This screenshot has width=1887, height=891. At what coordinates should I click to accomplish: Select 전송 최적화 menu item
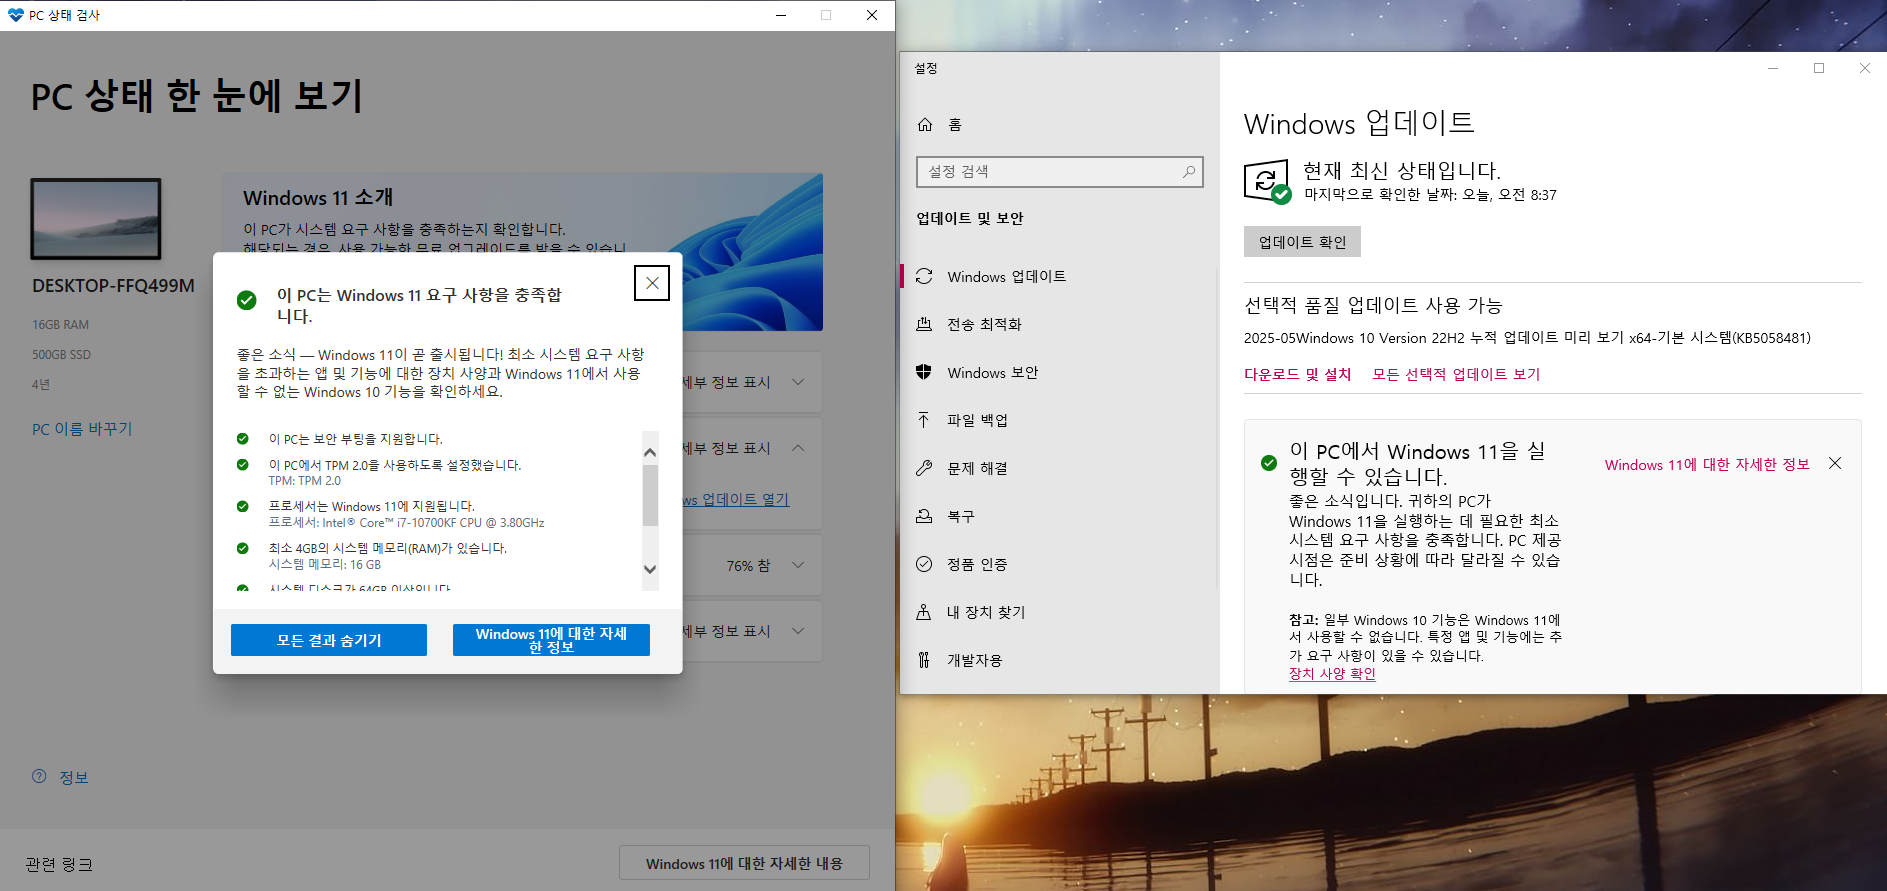[x=1059, y=324]
